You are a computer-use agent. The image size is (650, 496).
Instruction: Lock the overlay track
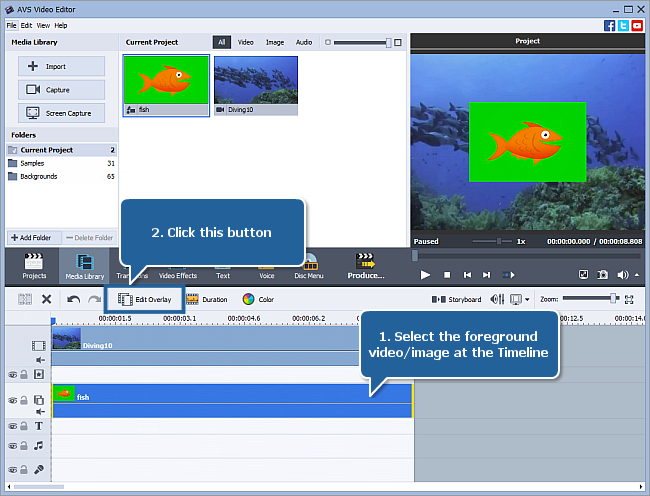click(24, 400)
